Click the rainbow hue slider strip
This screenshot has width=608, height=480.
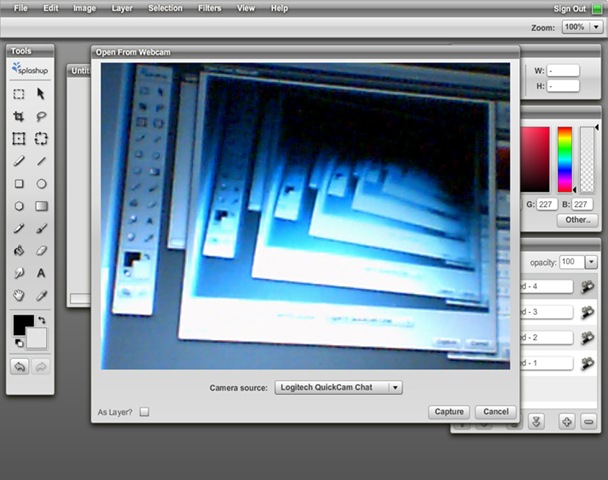564,159
